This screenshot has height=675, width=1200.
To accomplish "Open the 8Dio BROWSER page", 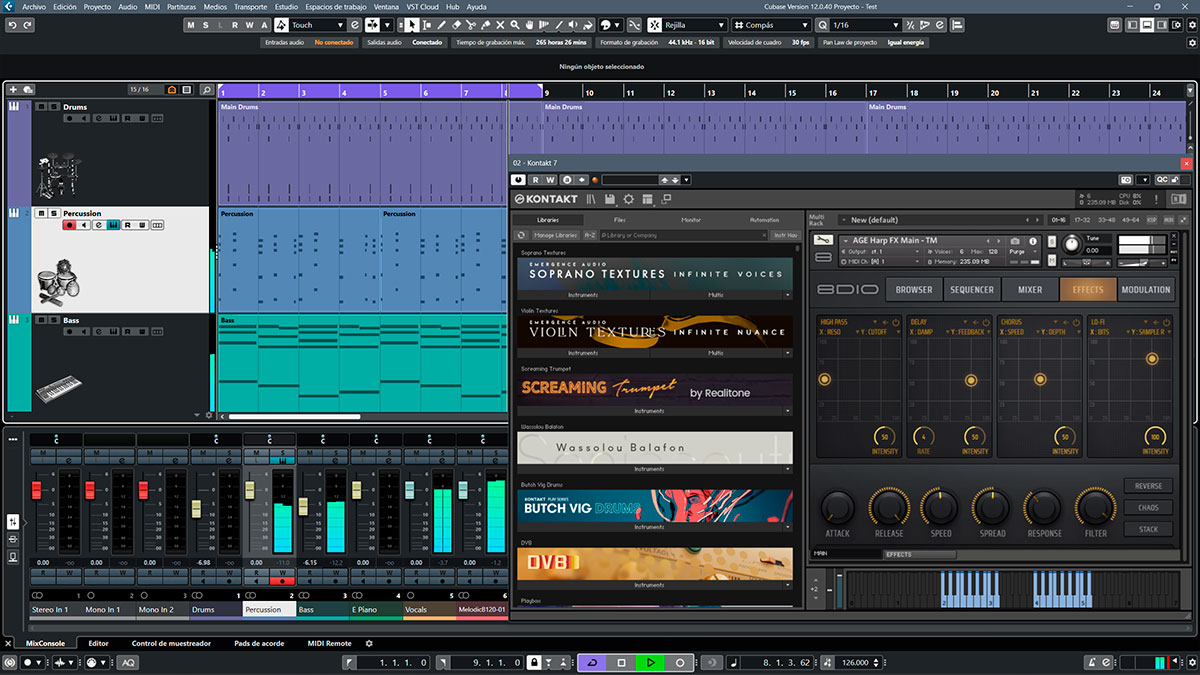I will click(x=914, y=290).
